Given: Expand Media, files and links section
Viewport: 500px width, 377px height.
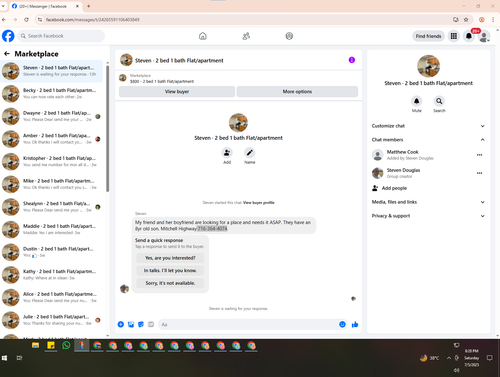Looking at the screenshot, I should pos(428,202).
